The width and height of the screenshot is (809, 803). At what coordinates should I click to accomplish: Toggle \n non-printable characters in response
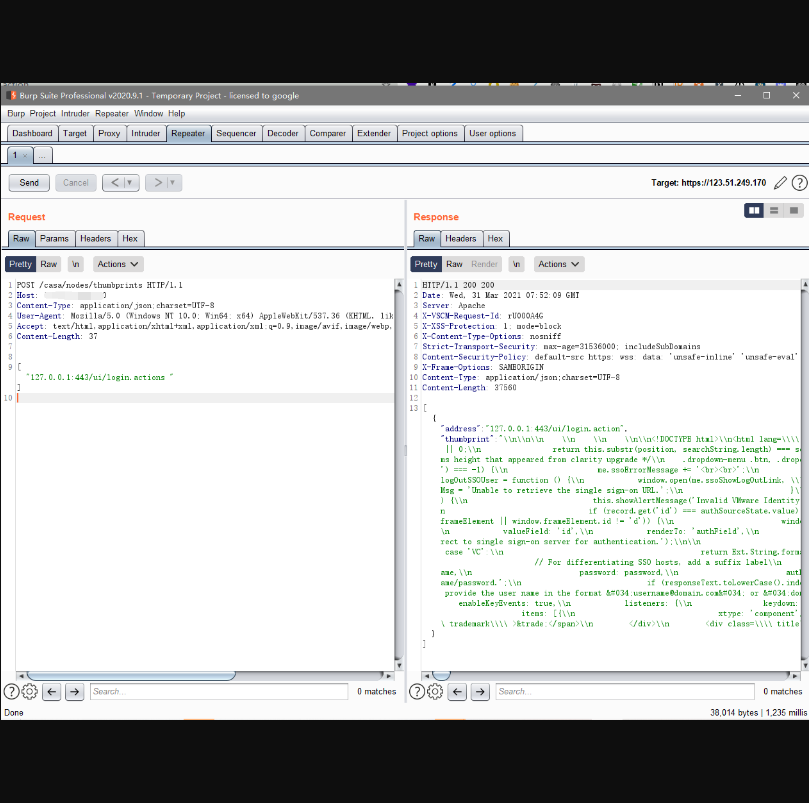click(516, 264)
